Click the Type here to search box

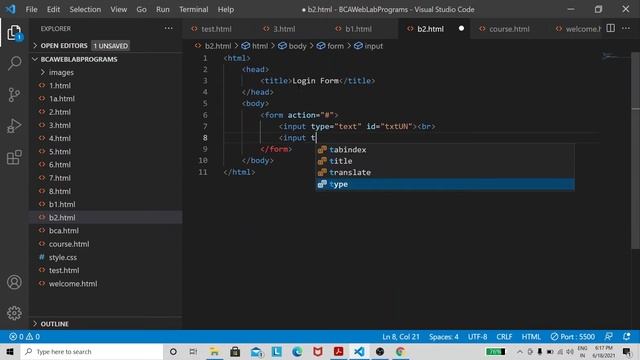(92, 351)
